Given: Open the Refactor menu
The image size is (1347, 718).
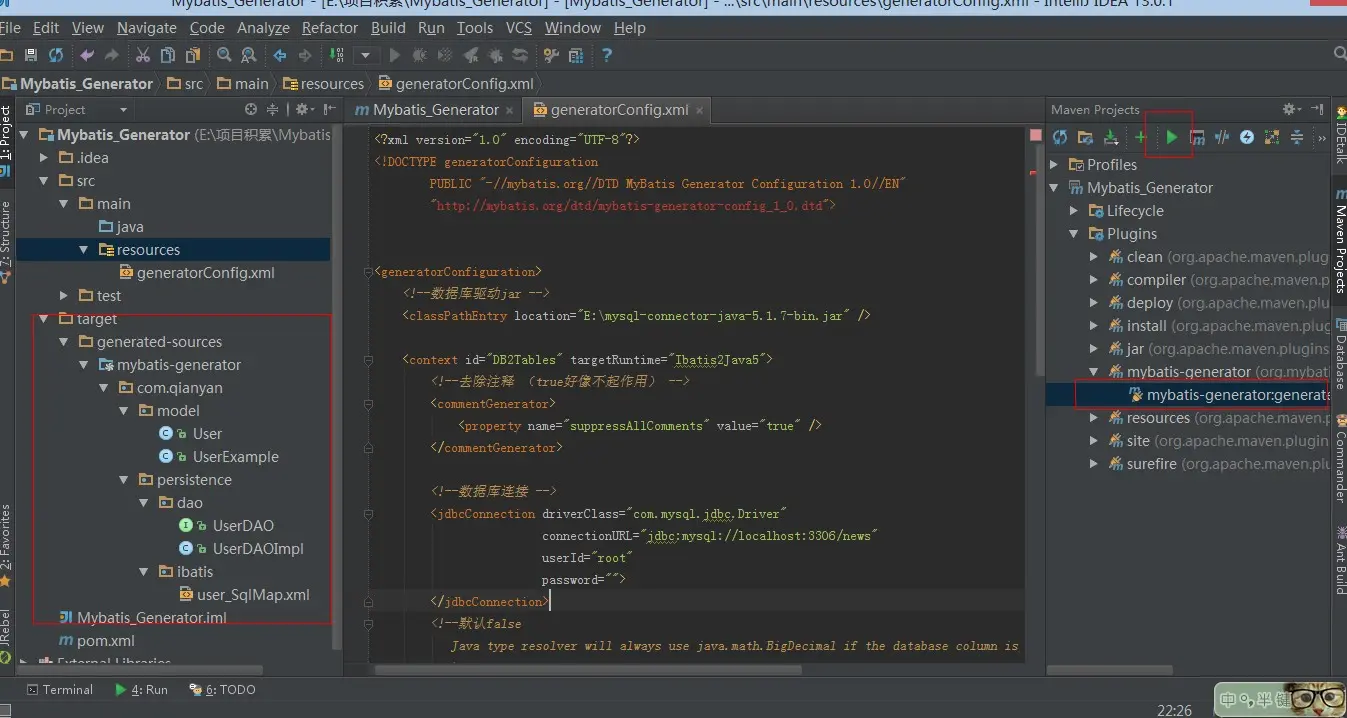Looking at the screenshot, I should [329, 28].
